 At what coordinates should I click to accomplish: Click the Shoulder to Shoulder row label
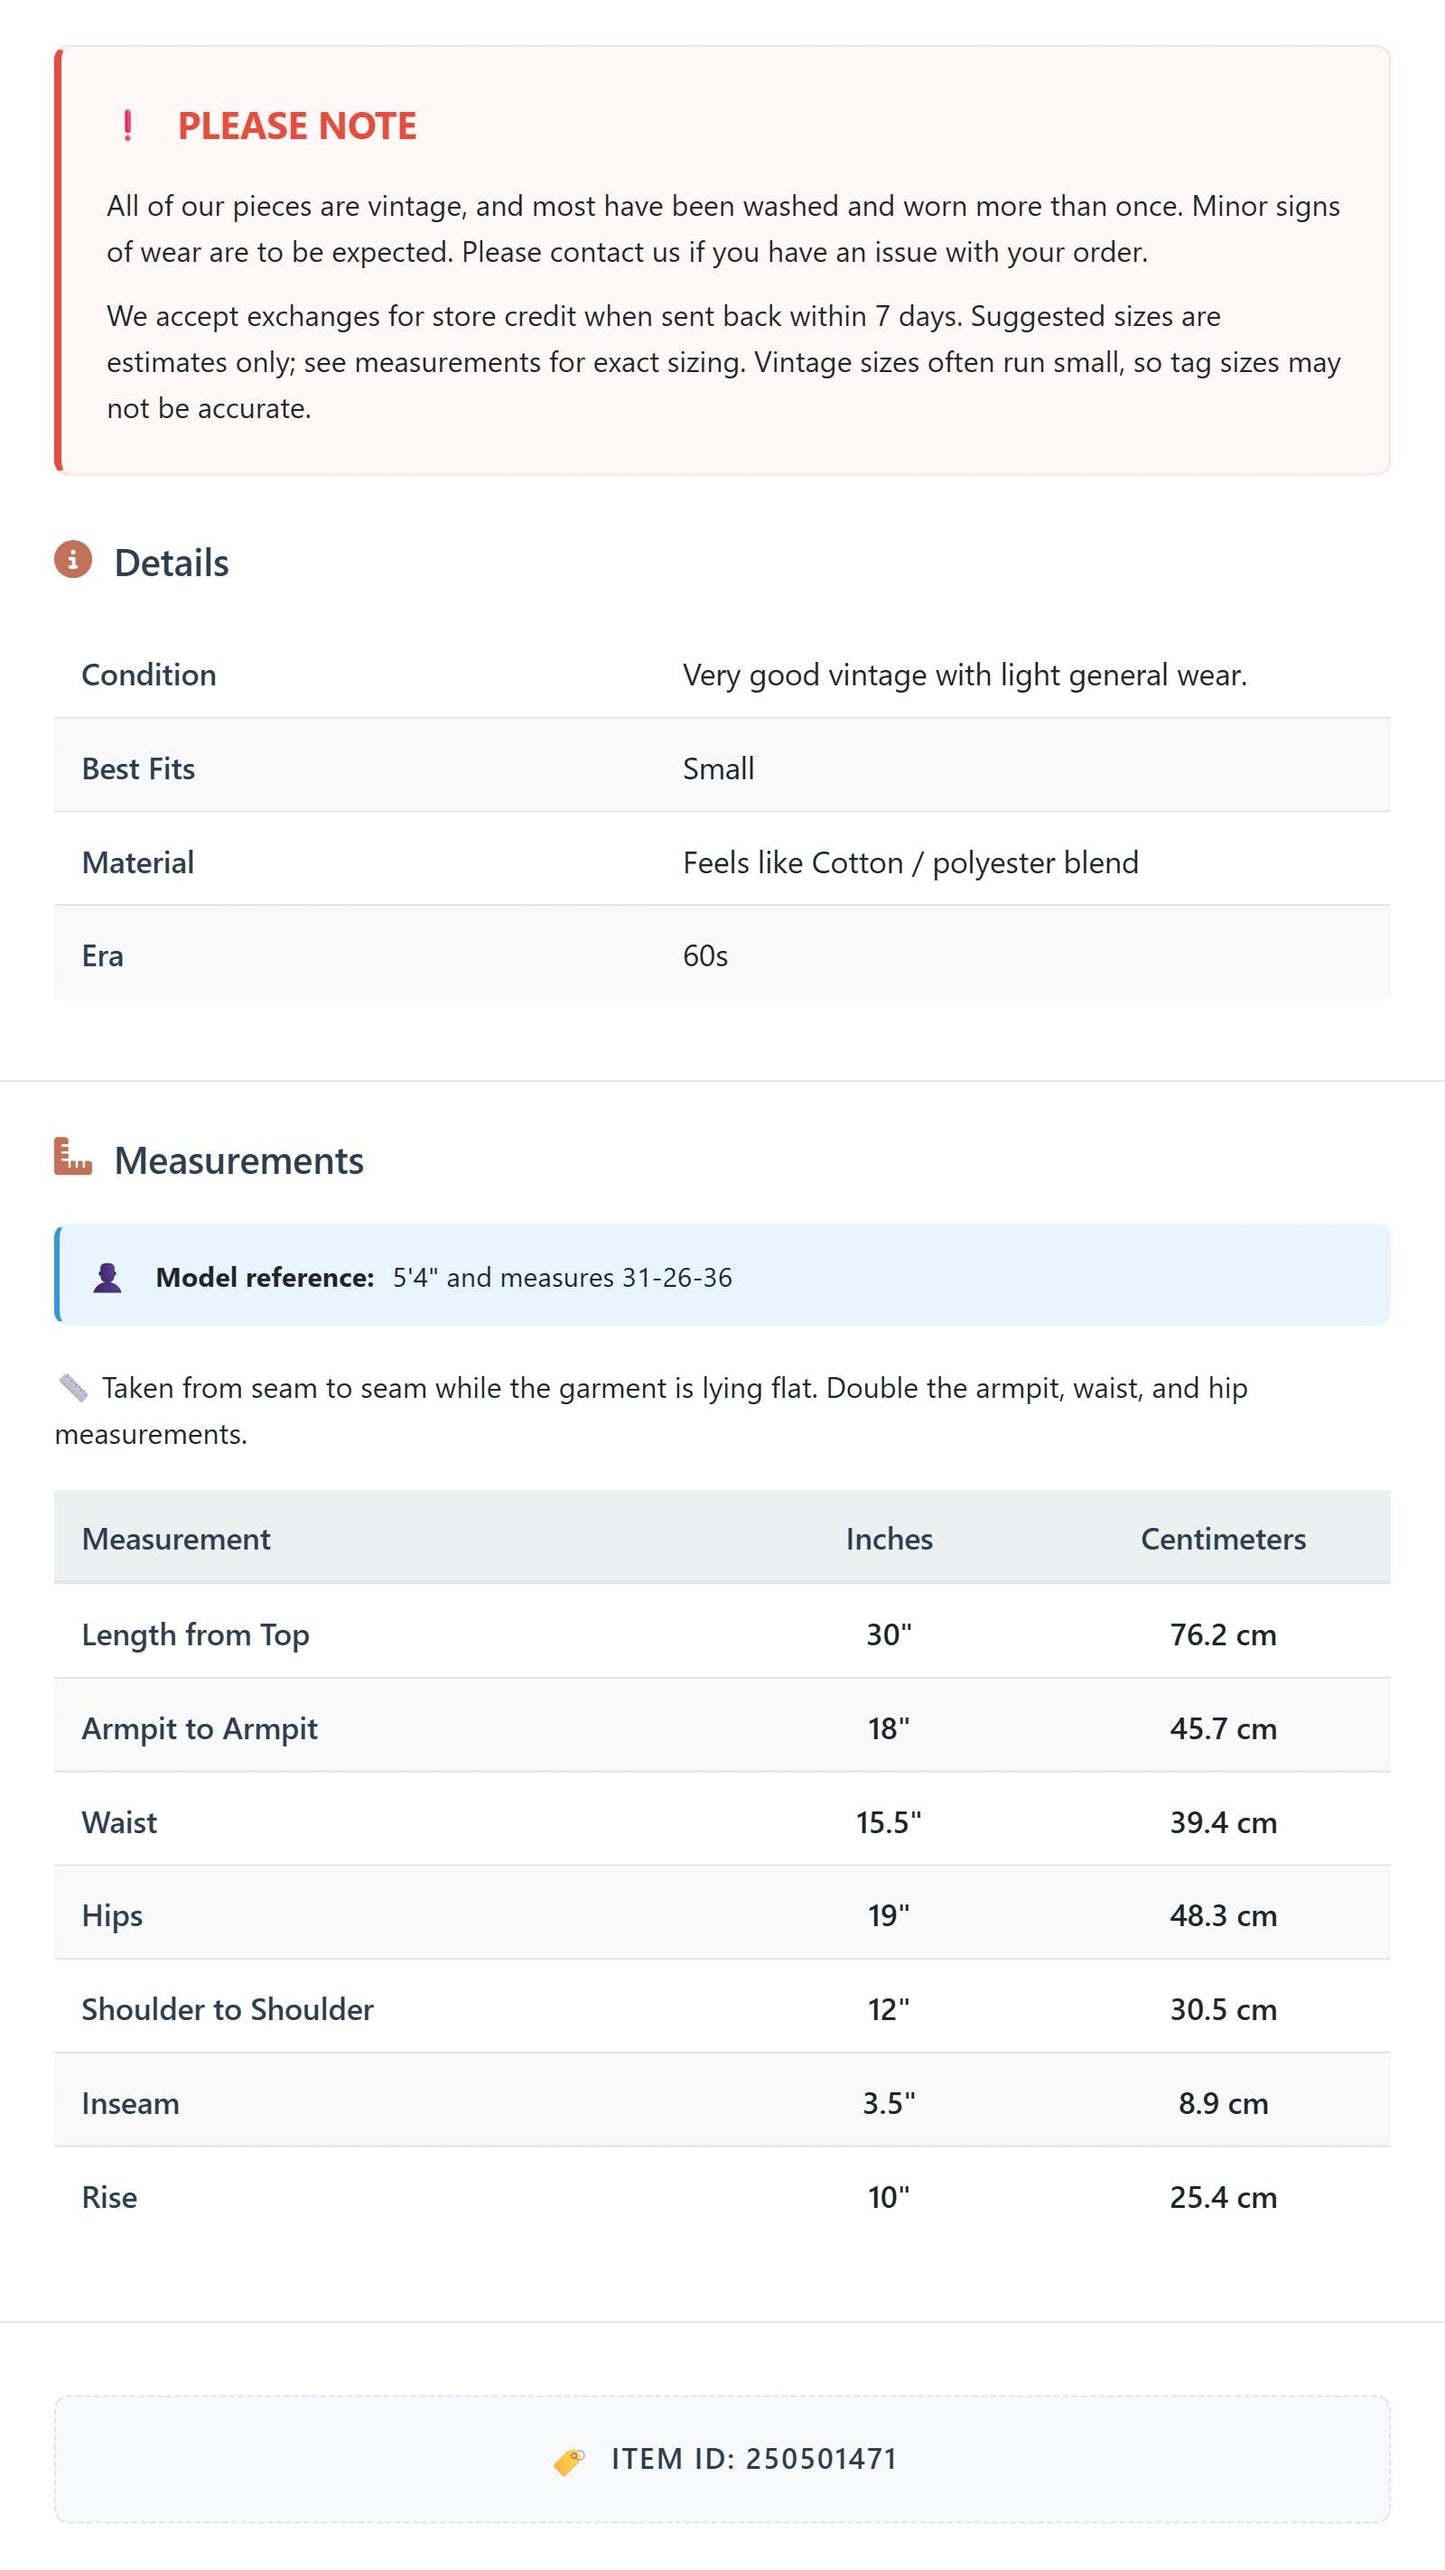227,2009
